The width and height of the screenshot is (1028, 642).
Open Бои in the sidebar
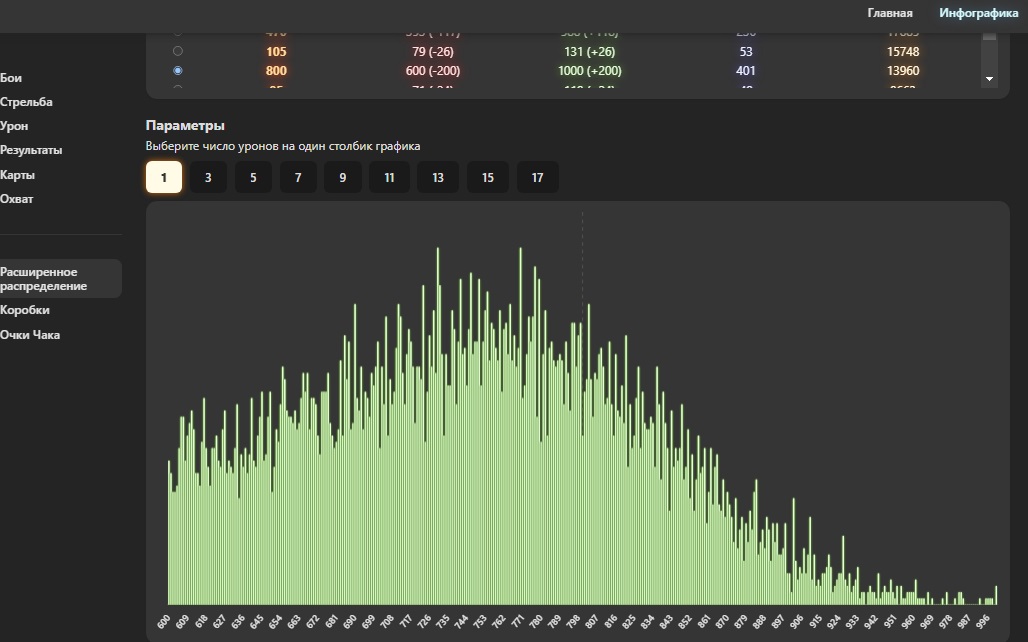coord(11,78)
